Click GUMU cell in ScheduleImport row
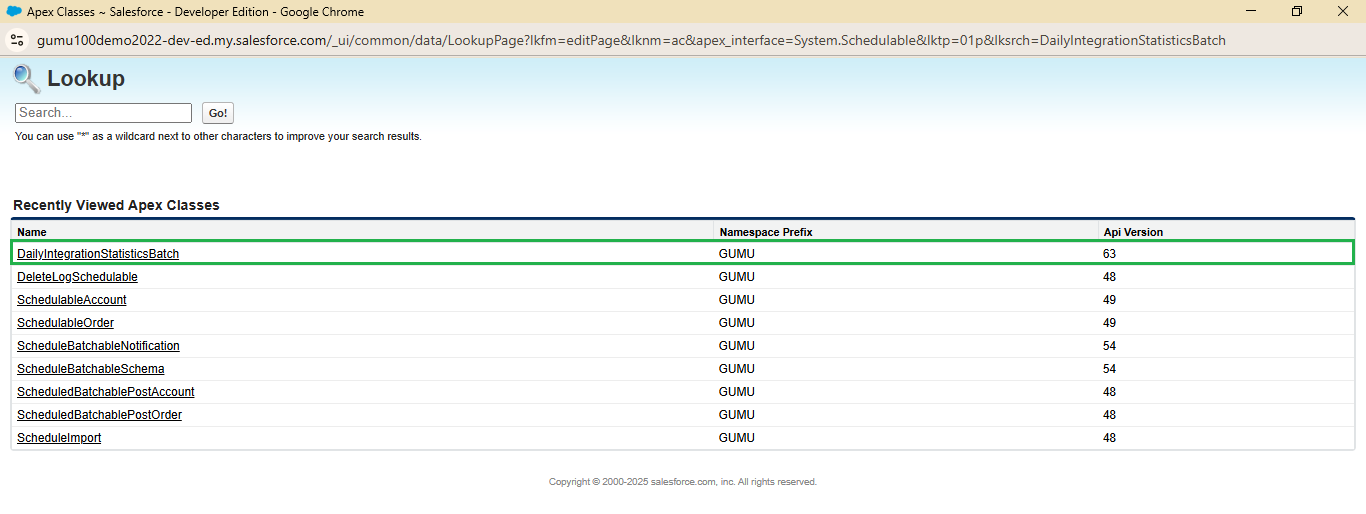 (737, 438)
